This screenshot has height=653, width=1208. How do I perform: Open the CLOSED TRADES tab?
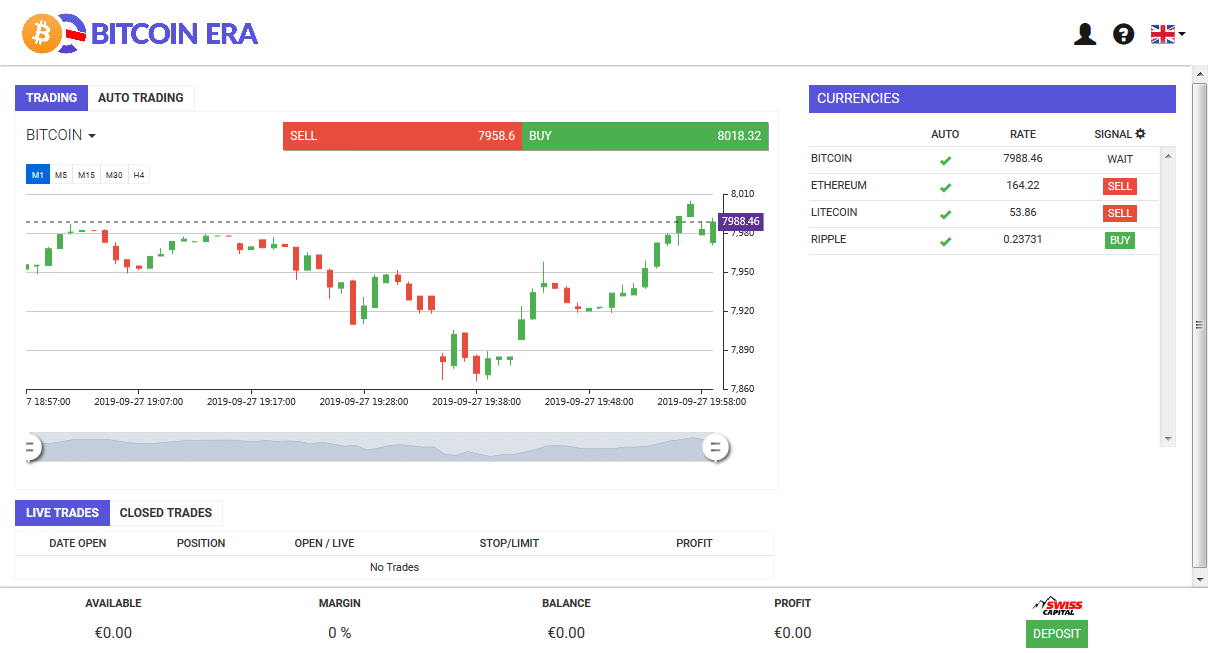click(x=166, y=512)
